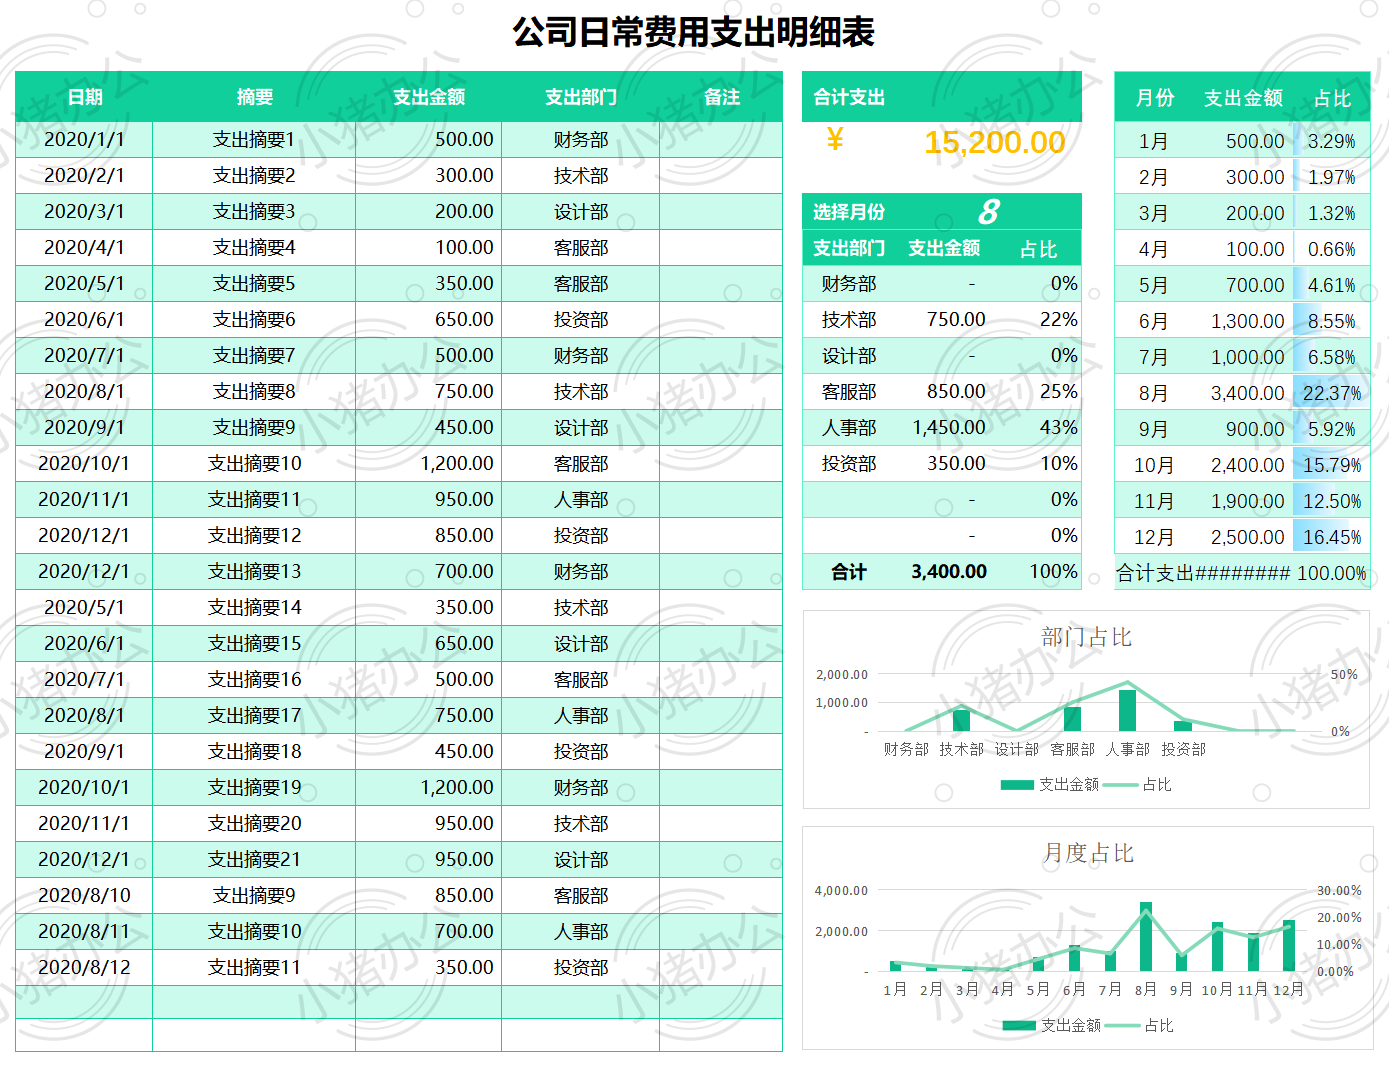Viewport: 1389px width, 1067px height.
Task: Select the date cell 2020/3/1
Action: click(84, 211)
